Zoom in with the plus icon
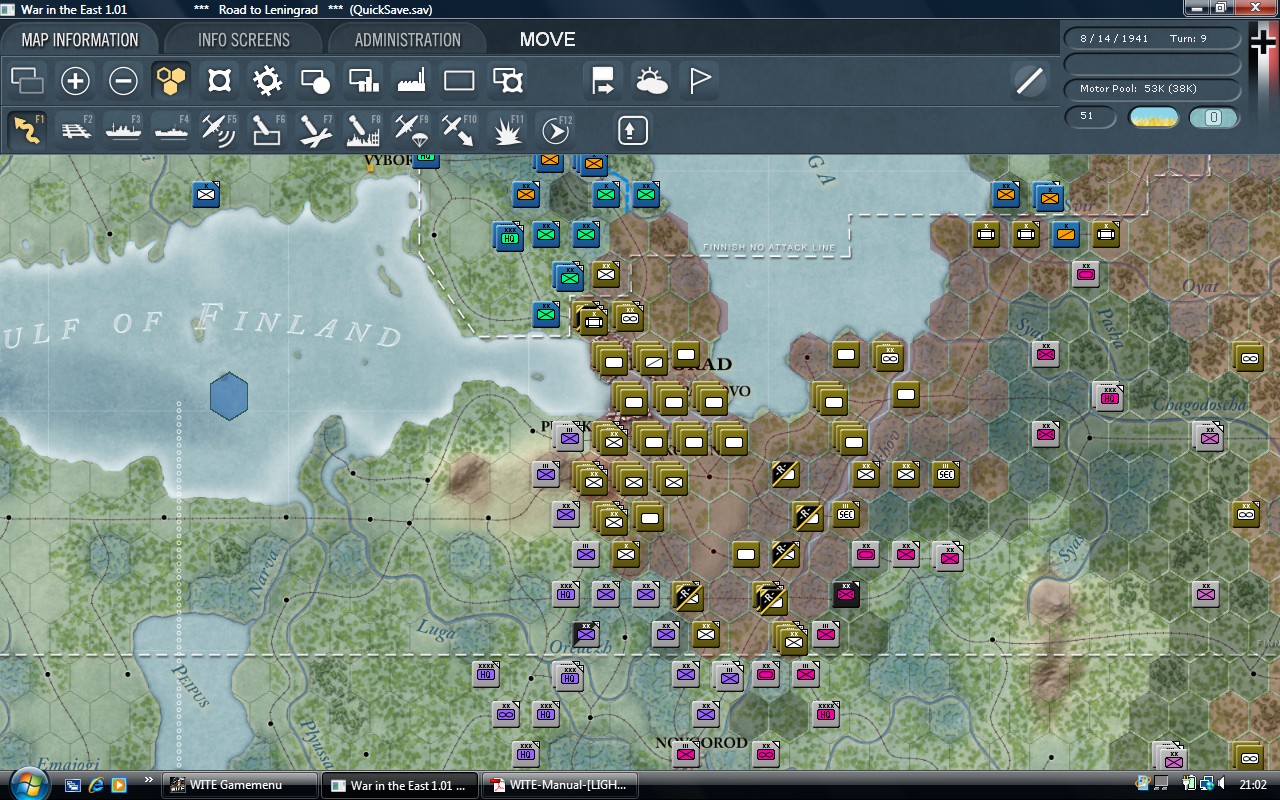Viewport: 1280px width, 800px height. tap(75, 81)
